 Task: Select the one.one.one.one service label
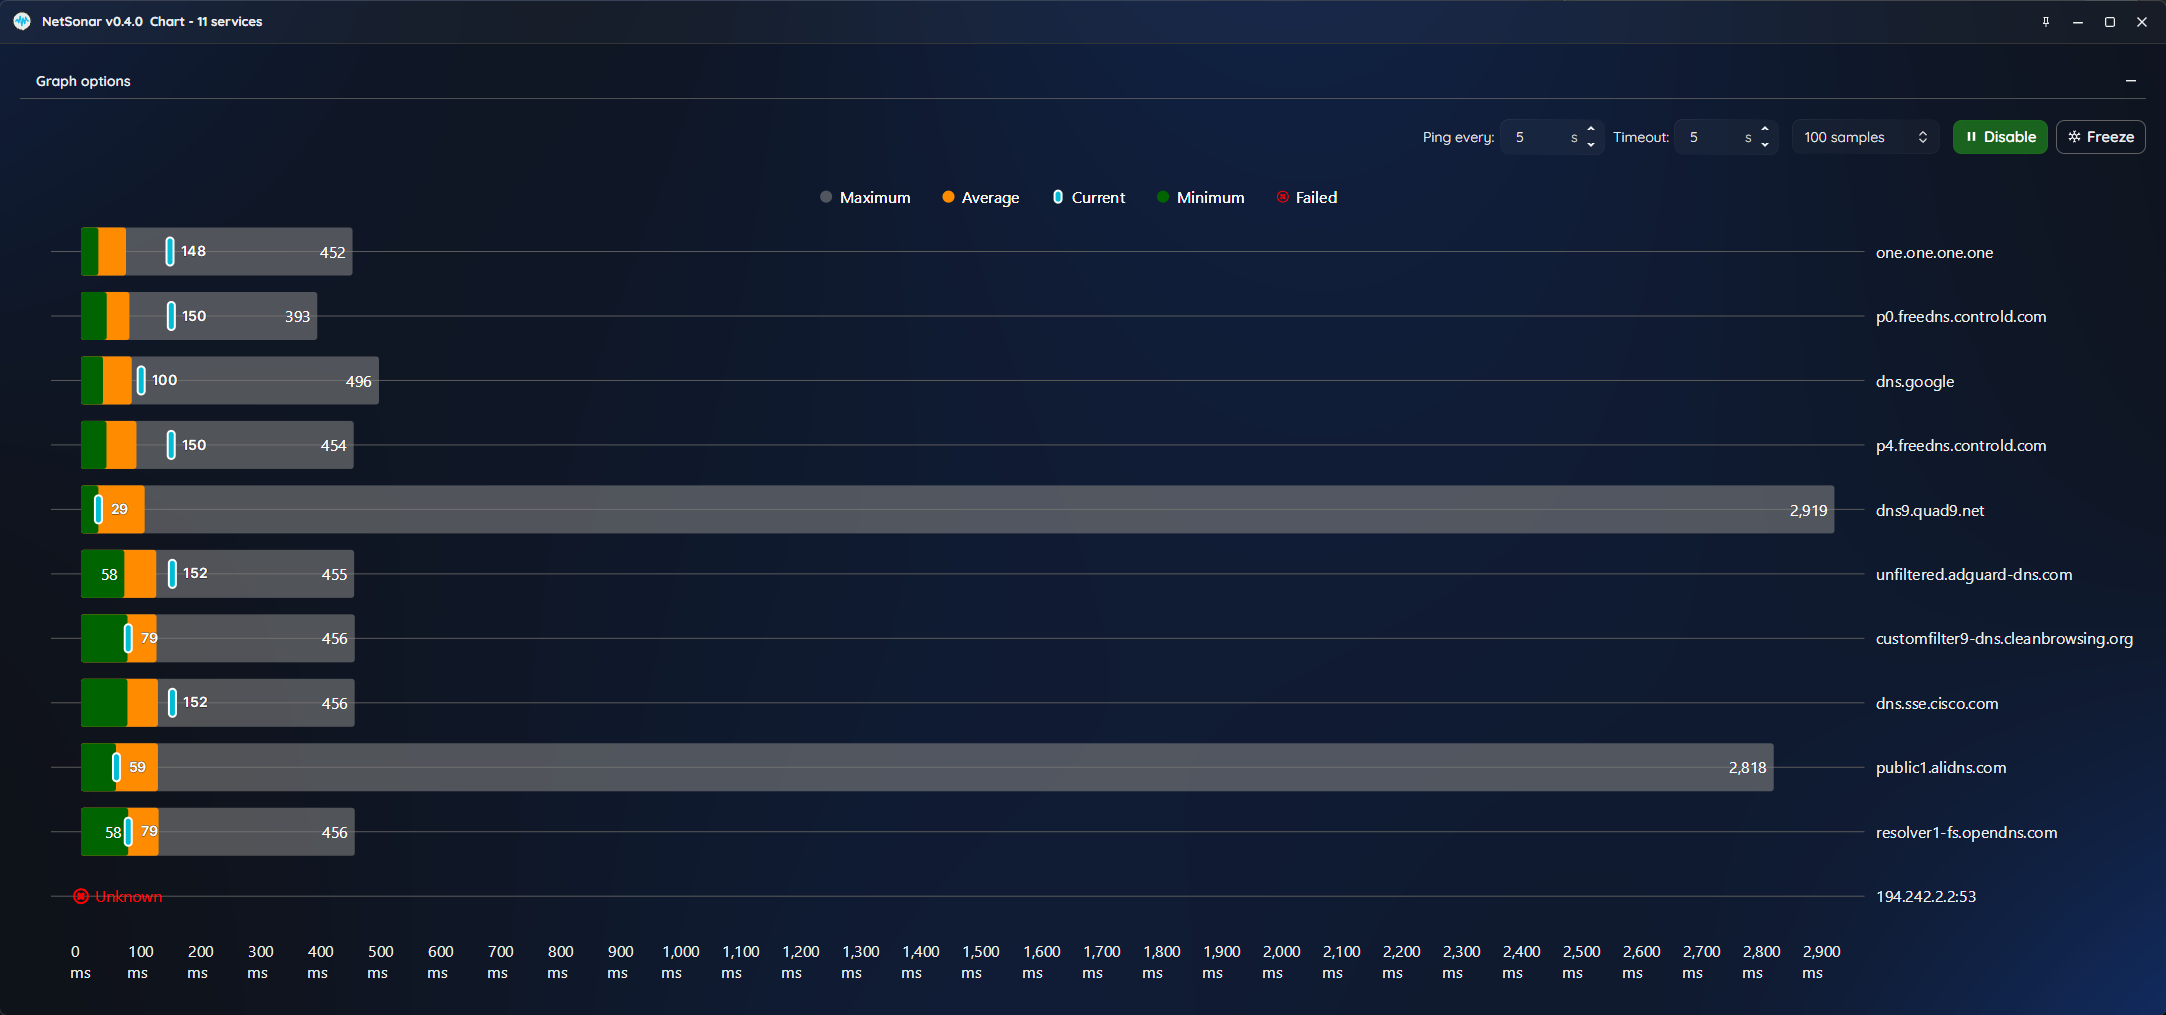[x=1934, y=252]
